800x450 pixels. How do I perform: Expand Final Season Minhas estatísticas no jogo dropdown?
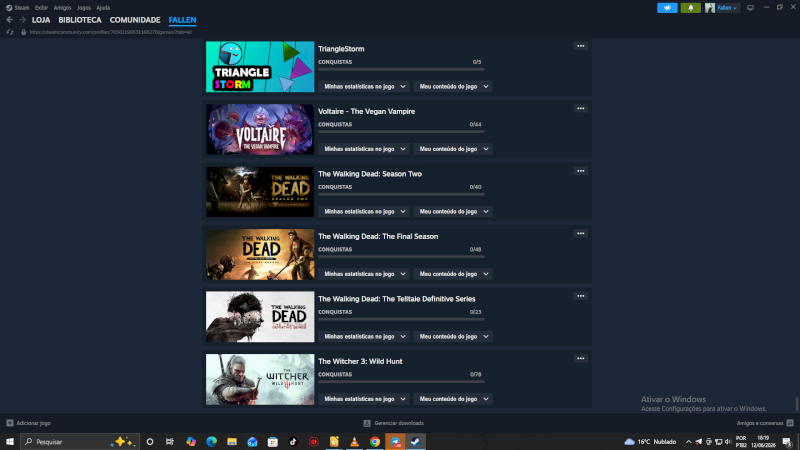point(364,274)
